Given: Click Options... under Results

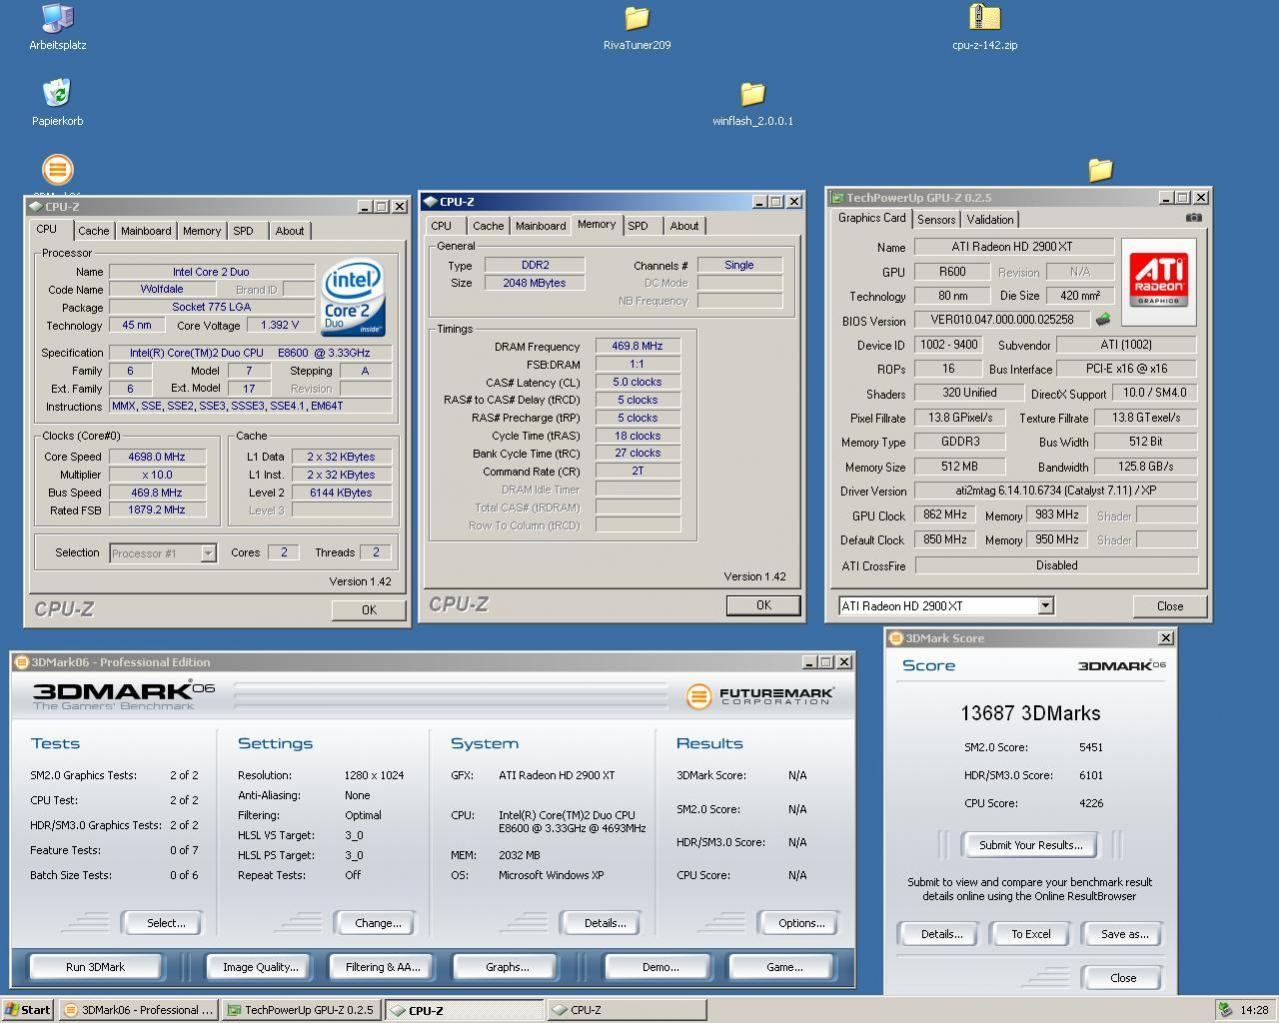Looking at the screenshot, I should pyautogui.click(x=802, y=923).
